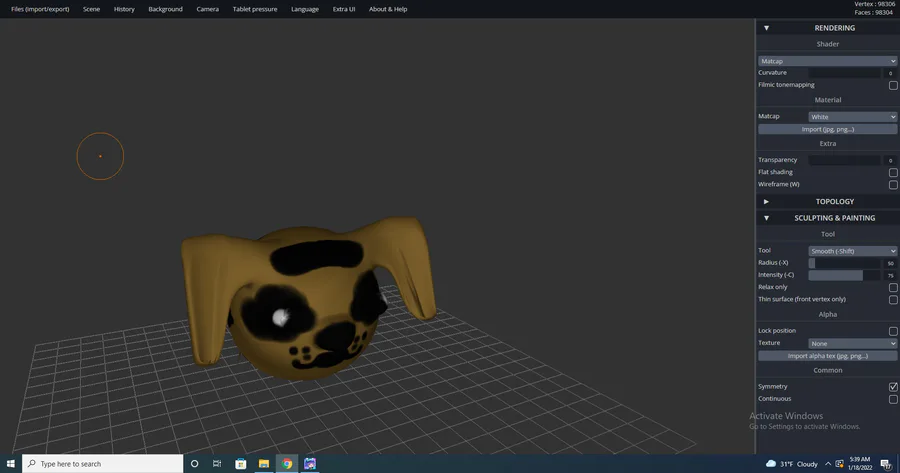Screen dimensions: 900x473
Task: Click the taskbar search box
Action: pos(103,464)
